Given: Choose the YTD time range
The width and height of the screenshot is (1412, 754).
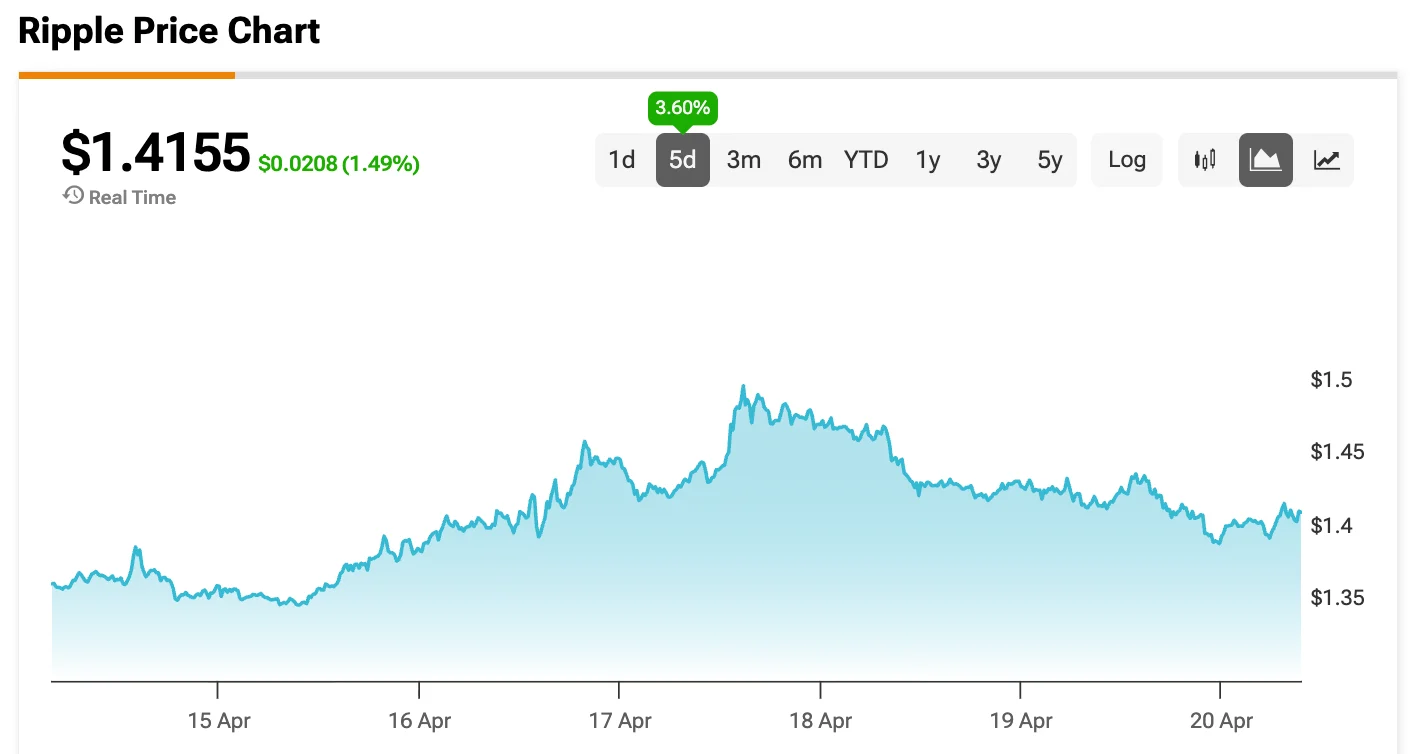Looking at the screenshot, I should point(866,160).
